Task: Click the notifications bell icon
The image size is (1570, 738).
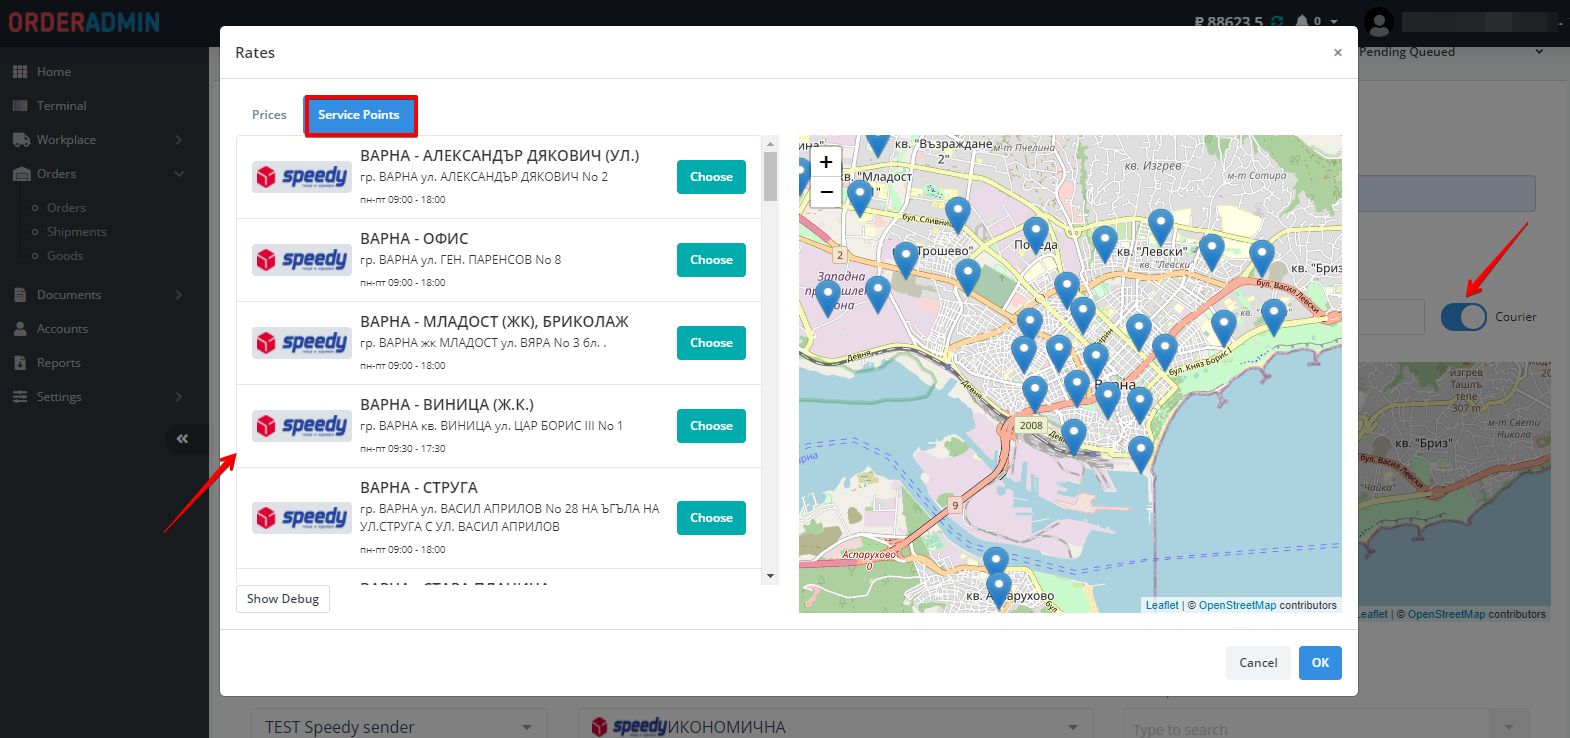Action: click(x=1302, y=21)
